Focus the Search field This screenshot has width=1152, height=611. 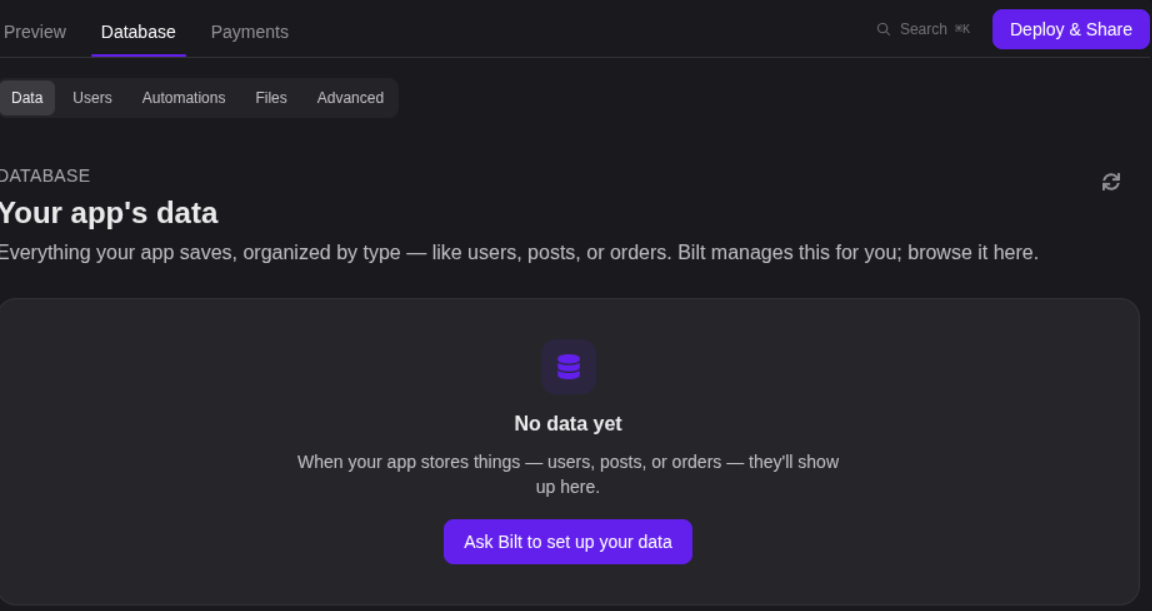[x=924, y=29]
